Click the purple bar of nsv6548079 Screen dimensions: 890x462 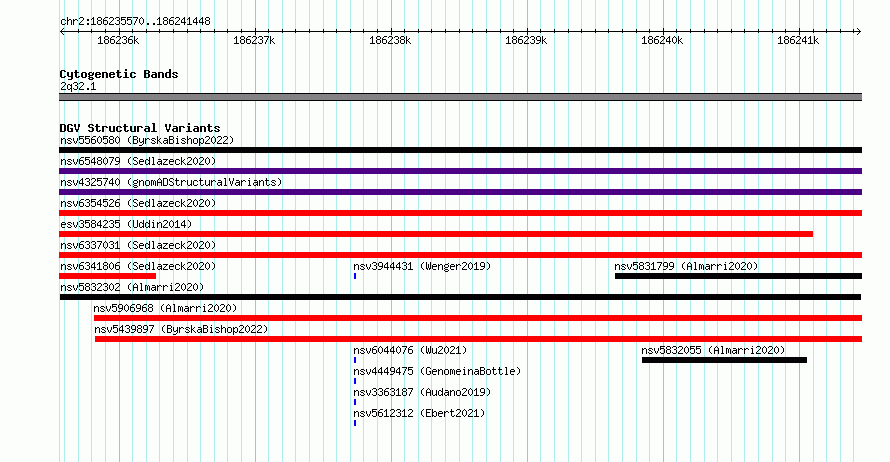tap(460, 171)
